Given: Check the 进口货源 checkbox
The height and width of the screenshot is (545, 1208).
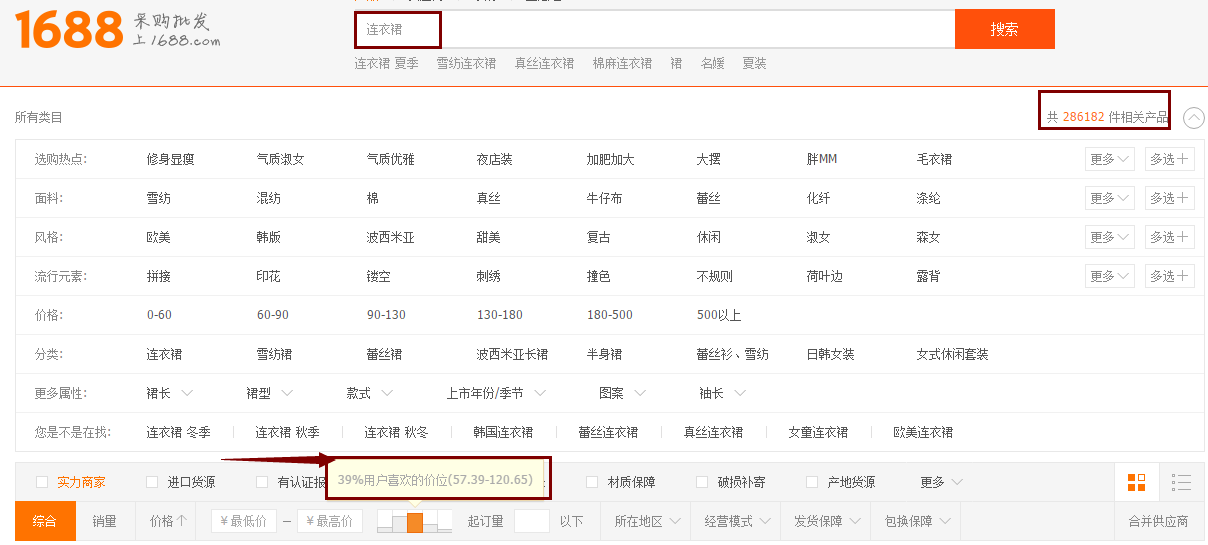Looking at the screenshot, I should [152, 482].
